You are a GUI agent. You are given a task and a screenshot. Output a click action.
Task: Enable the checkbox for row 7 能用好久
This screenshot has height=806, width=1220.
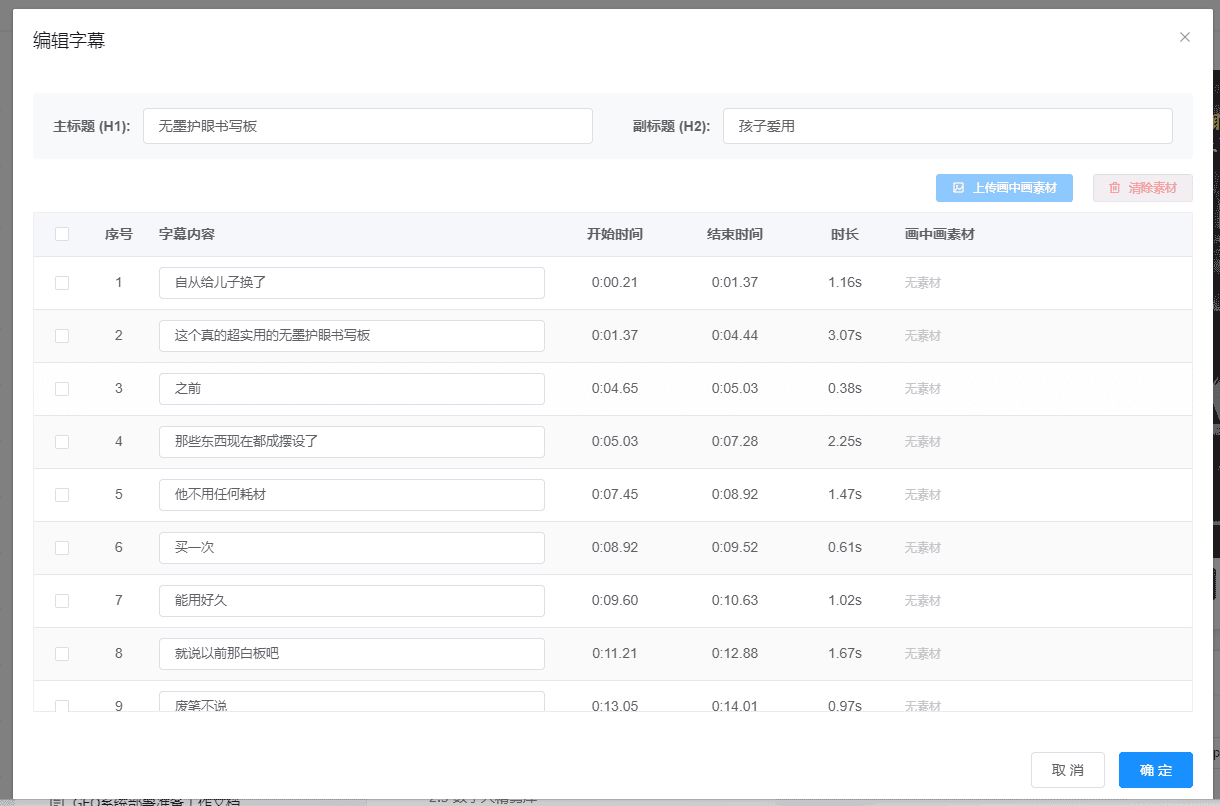[62, 601]
